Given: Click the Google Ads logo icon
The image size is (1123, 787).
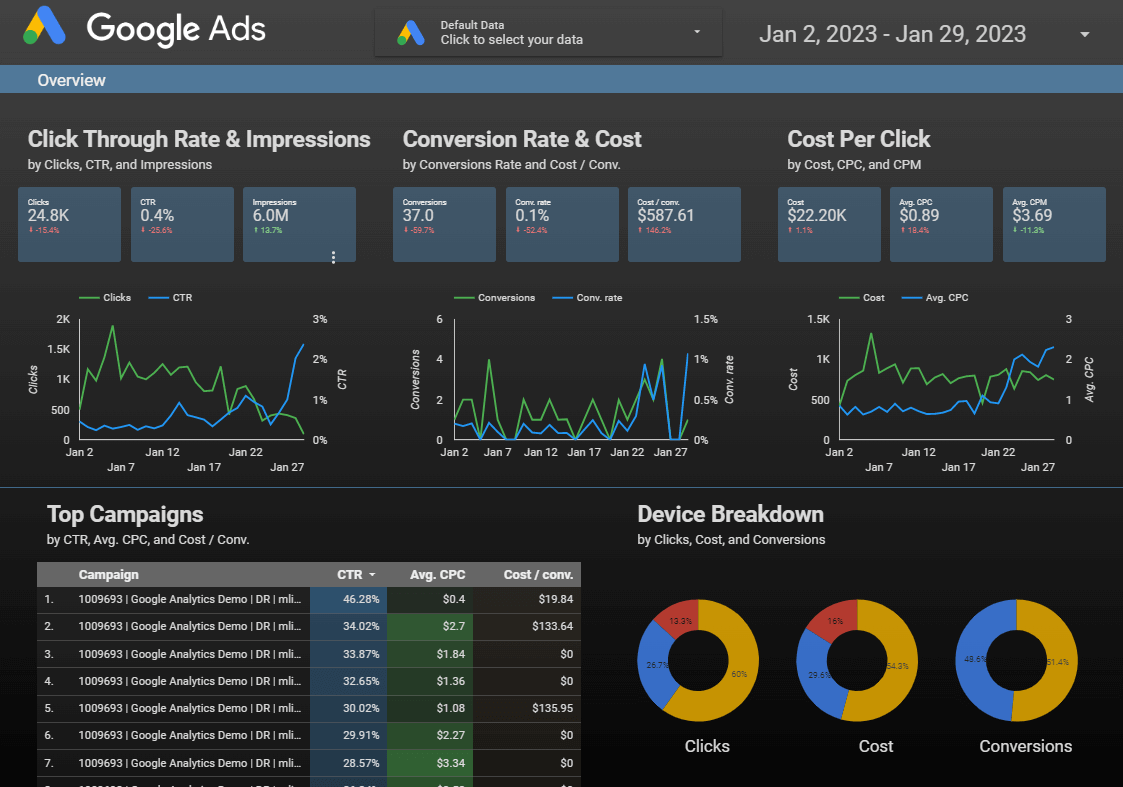Looking at the screenshot, I should coord(42,29).
